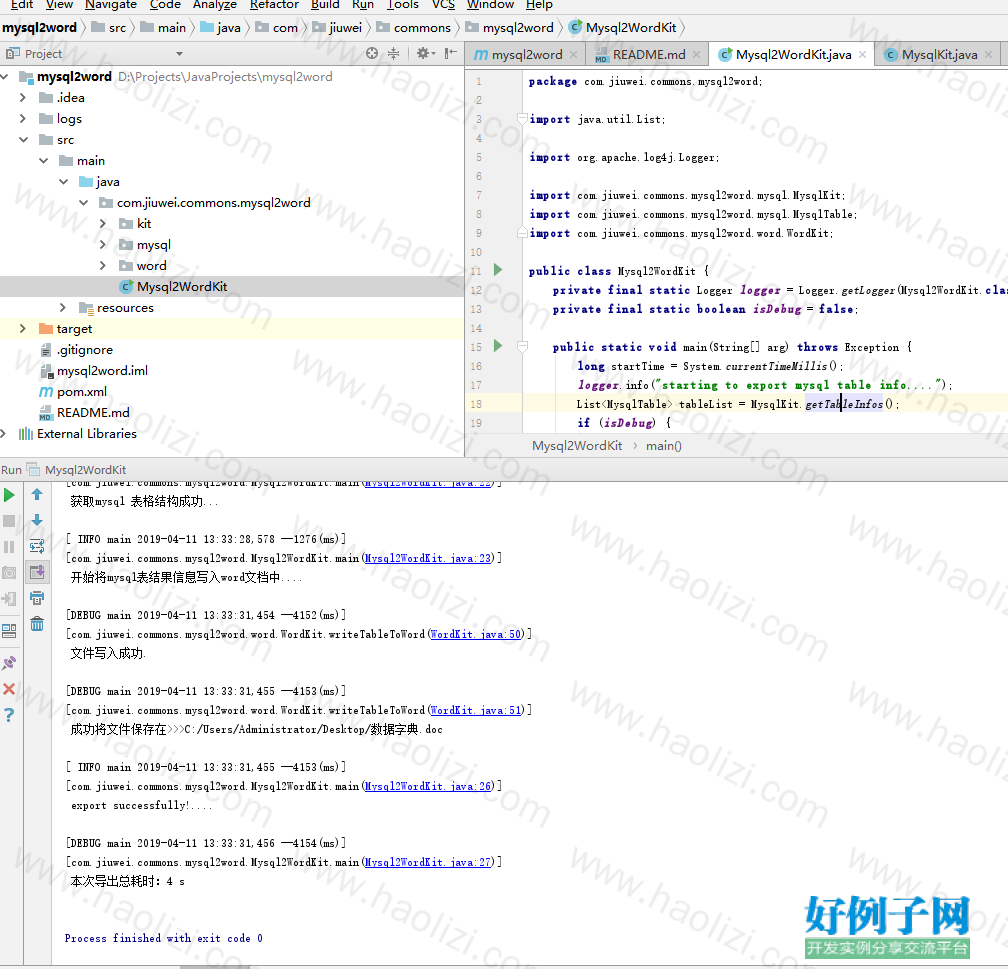Open the VCS menu
The height and width of the screenshot is (969, 1008).
444,5
